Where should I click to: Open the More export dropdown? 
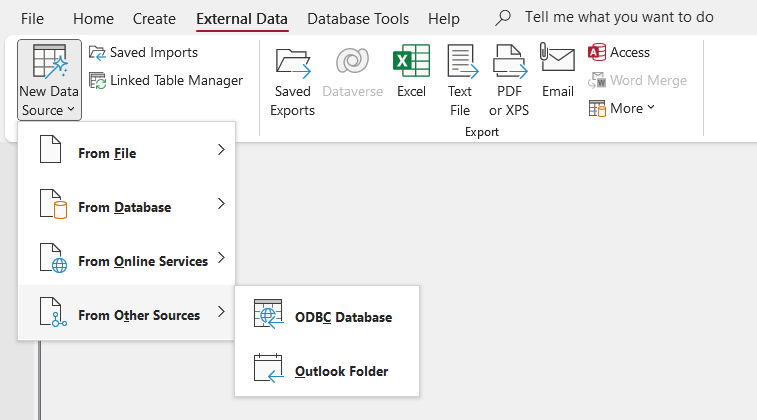pyautogui.click(x=622, y=108)
